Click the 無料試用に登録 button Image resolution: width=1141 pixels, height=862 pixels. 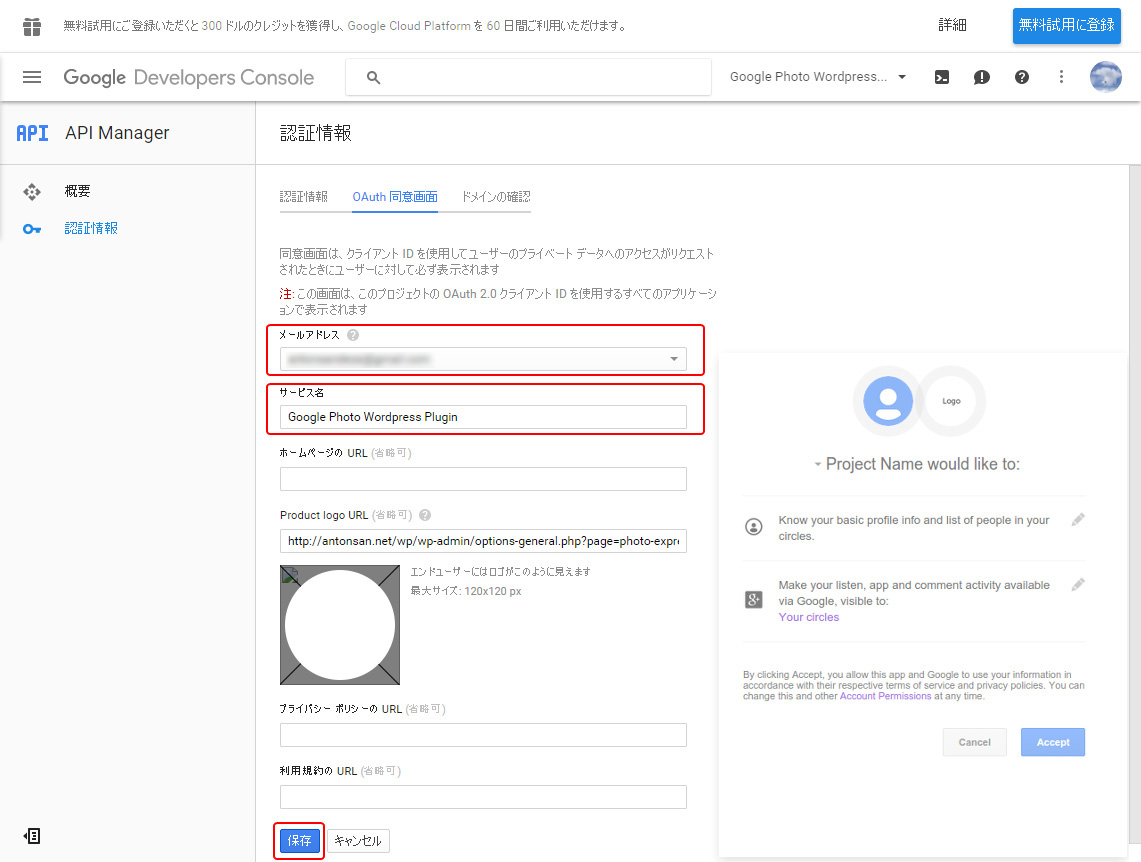coord(1067,25)
